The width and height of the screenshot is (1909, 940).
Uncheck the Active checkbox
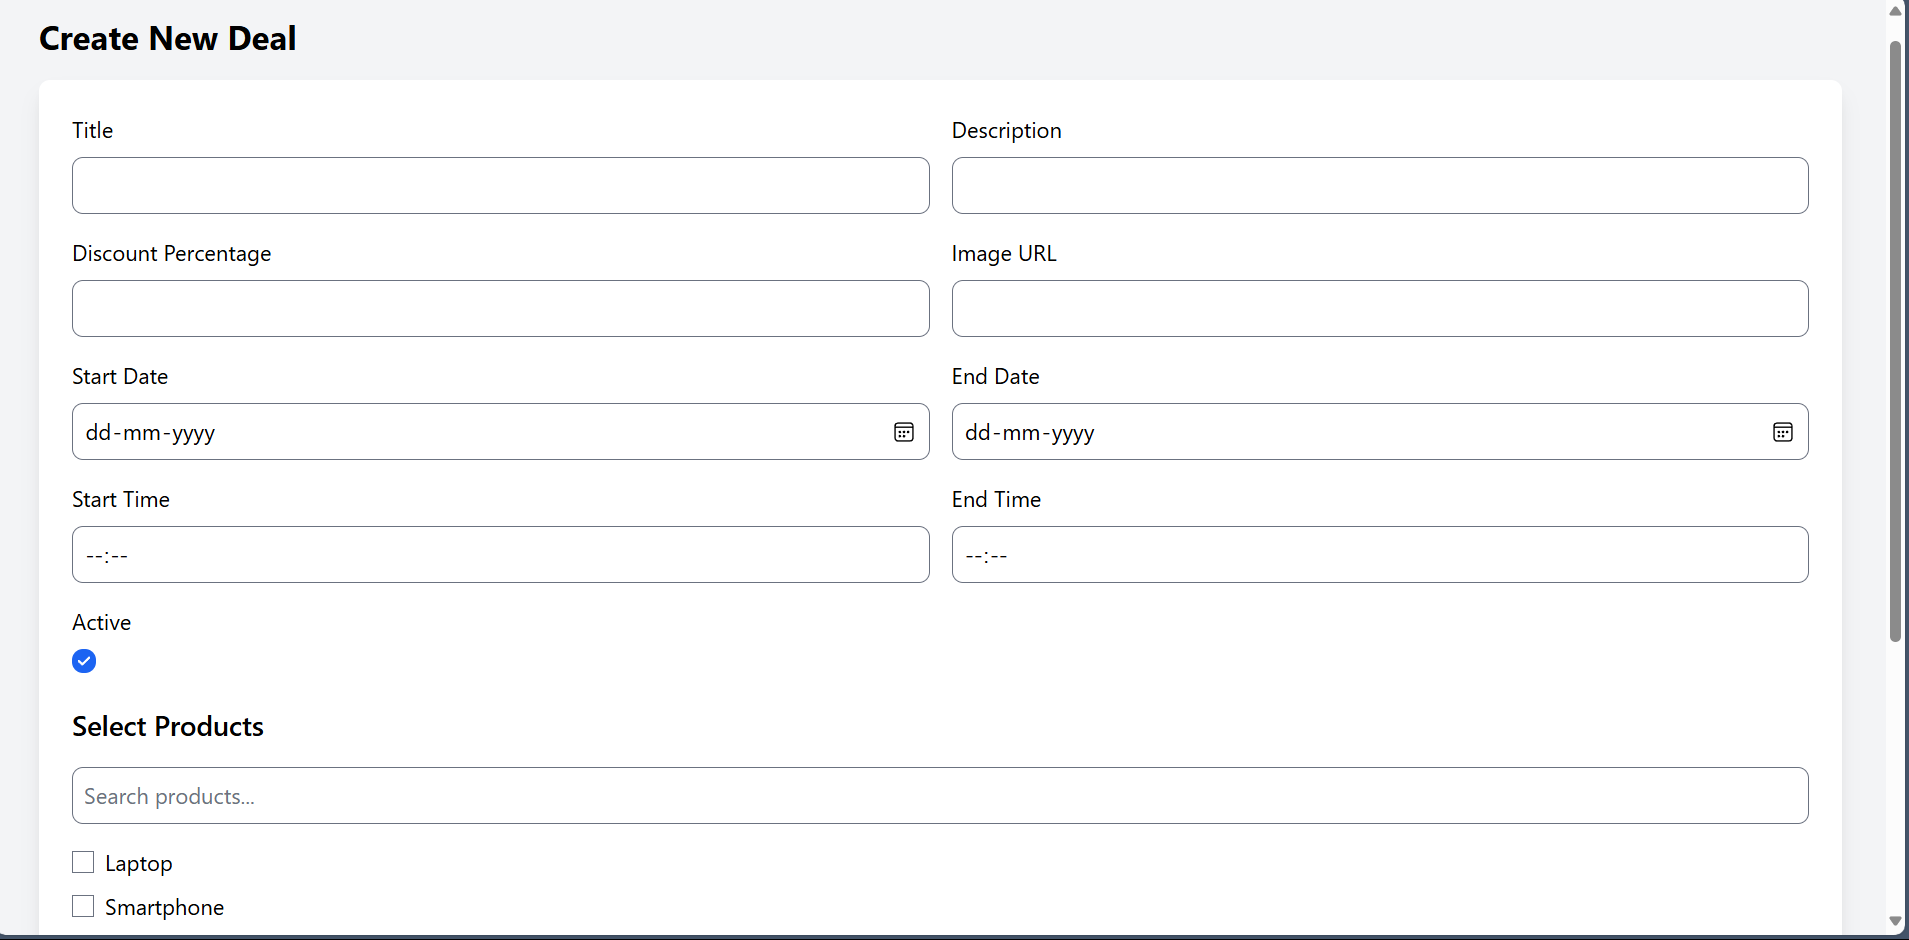pyautogui.click(x=84, y=661)
